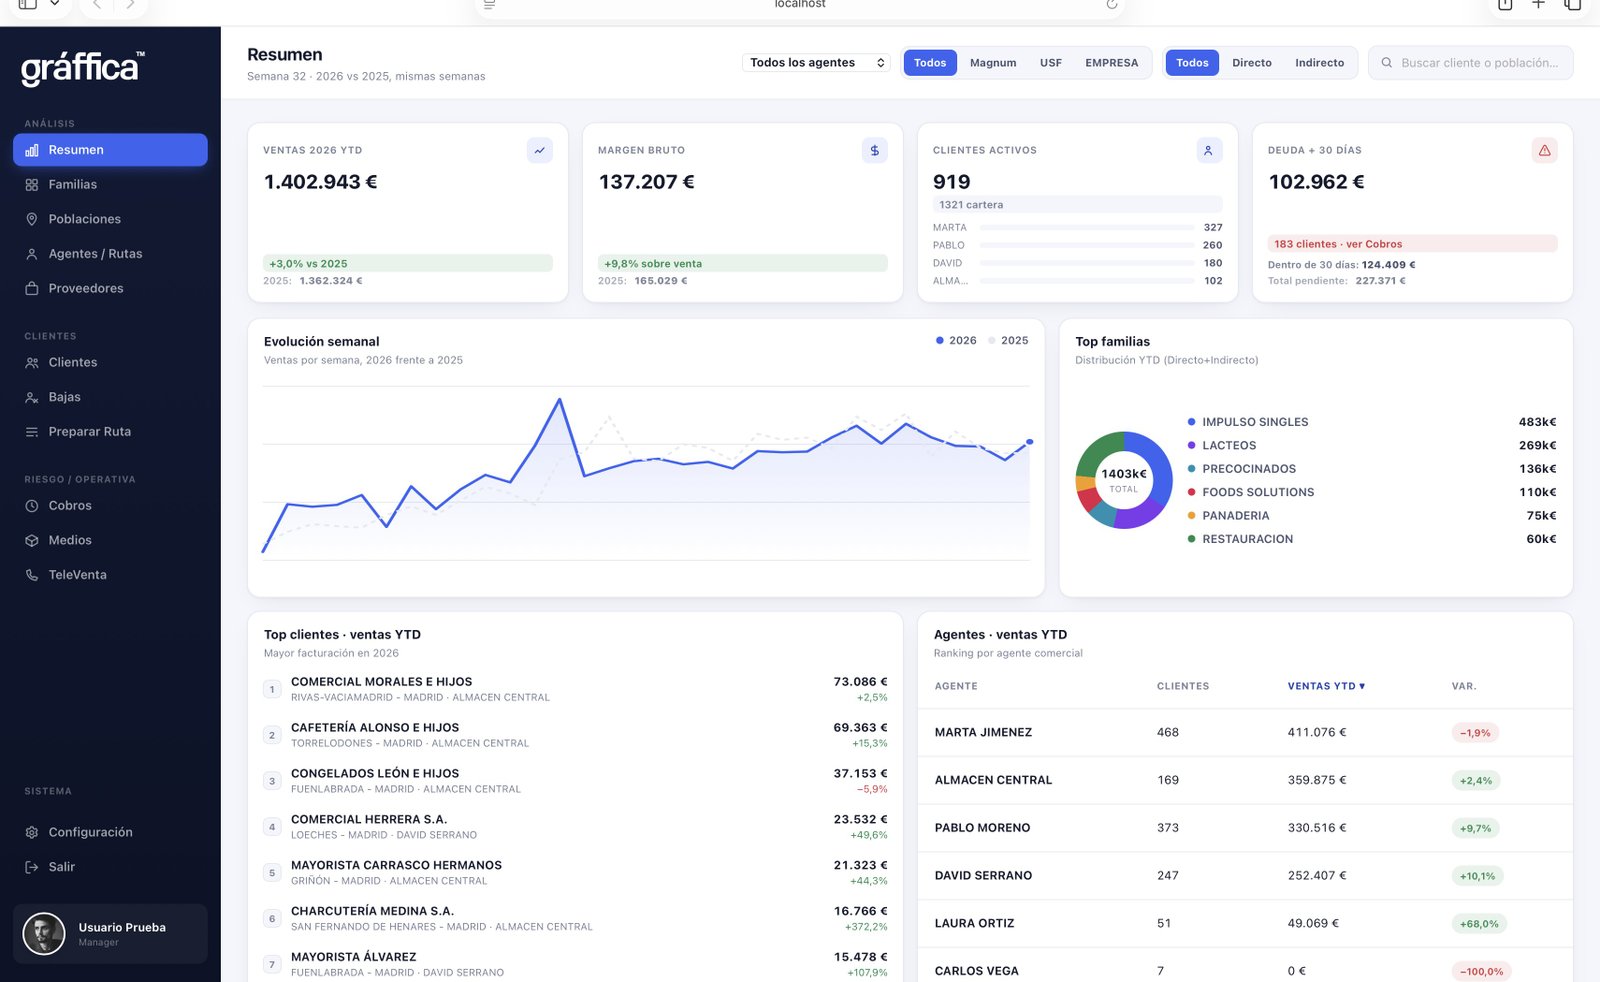The width and height of the screenshot is (1600, 982).
Task: Open the Resumen section icon in sidebar
Action: pos(32,150)
